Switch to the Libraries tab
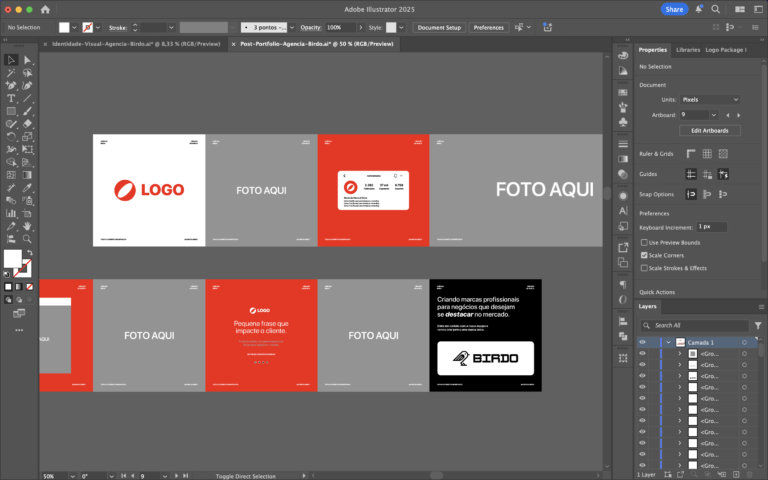Viewport: 768px width, 480px height. click(688, 49)
